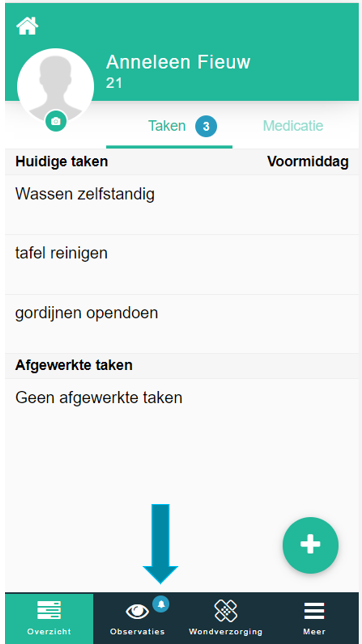Tap the task count badge showing 3
The height and width of the screenshot is (644, 362).
(x=206, y=126)
